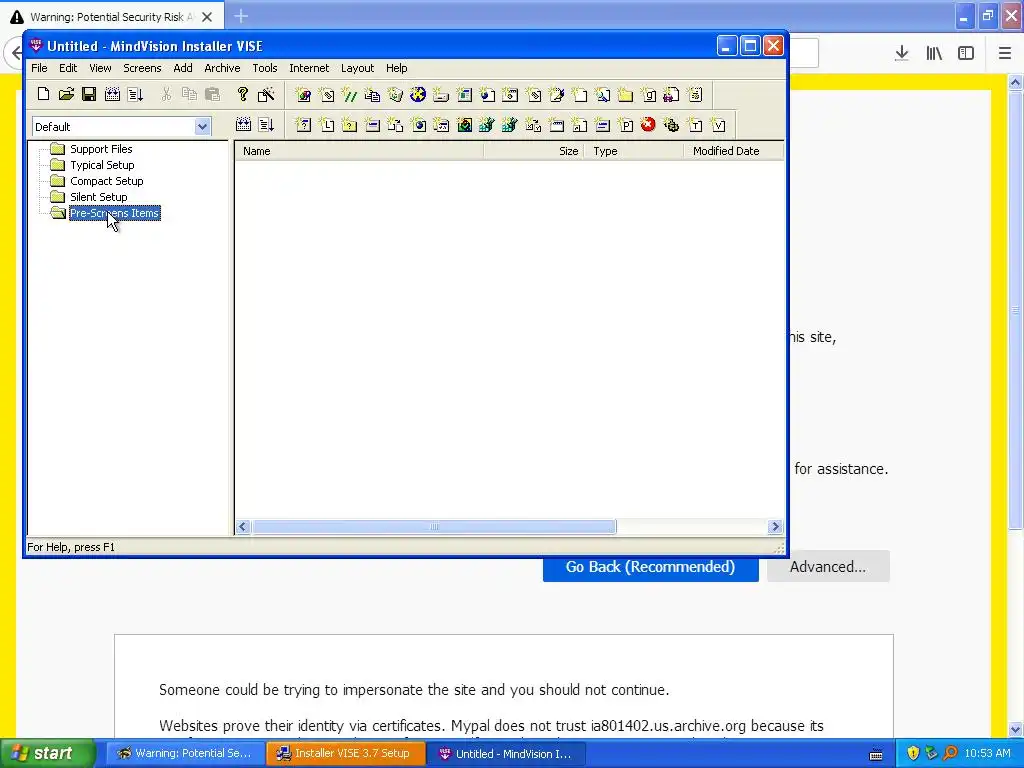Sort by the Size column header
This screenshot has height=768, width=1024.
click(x=534, y=151)
